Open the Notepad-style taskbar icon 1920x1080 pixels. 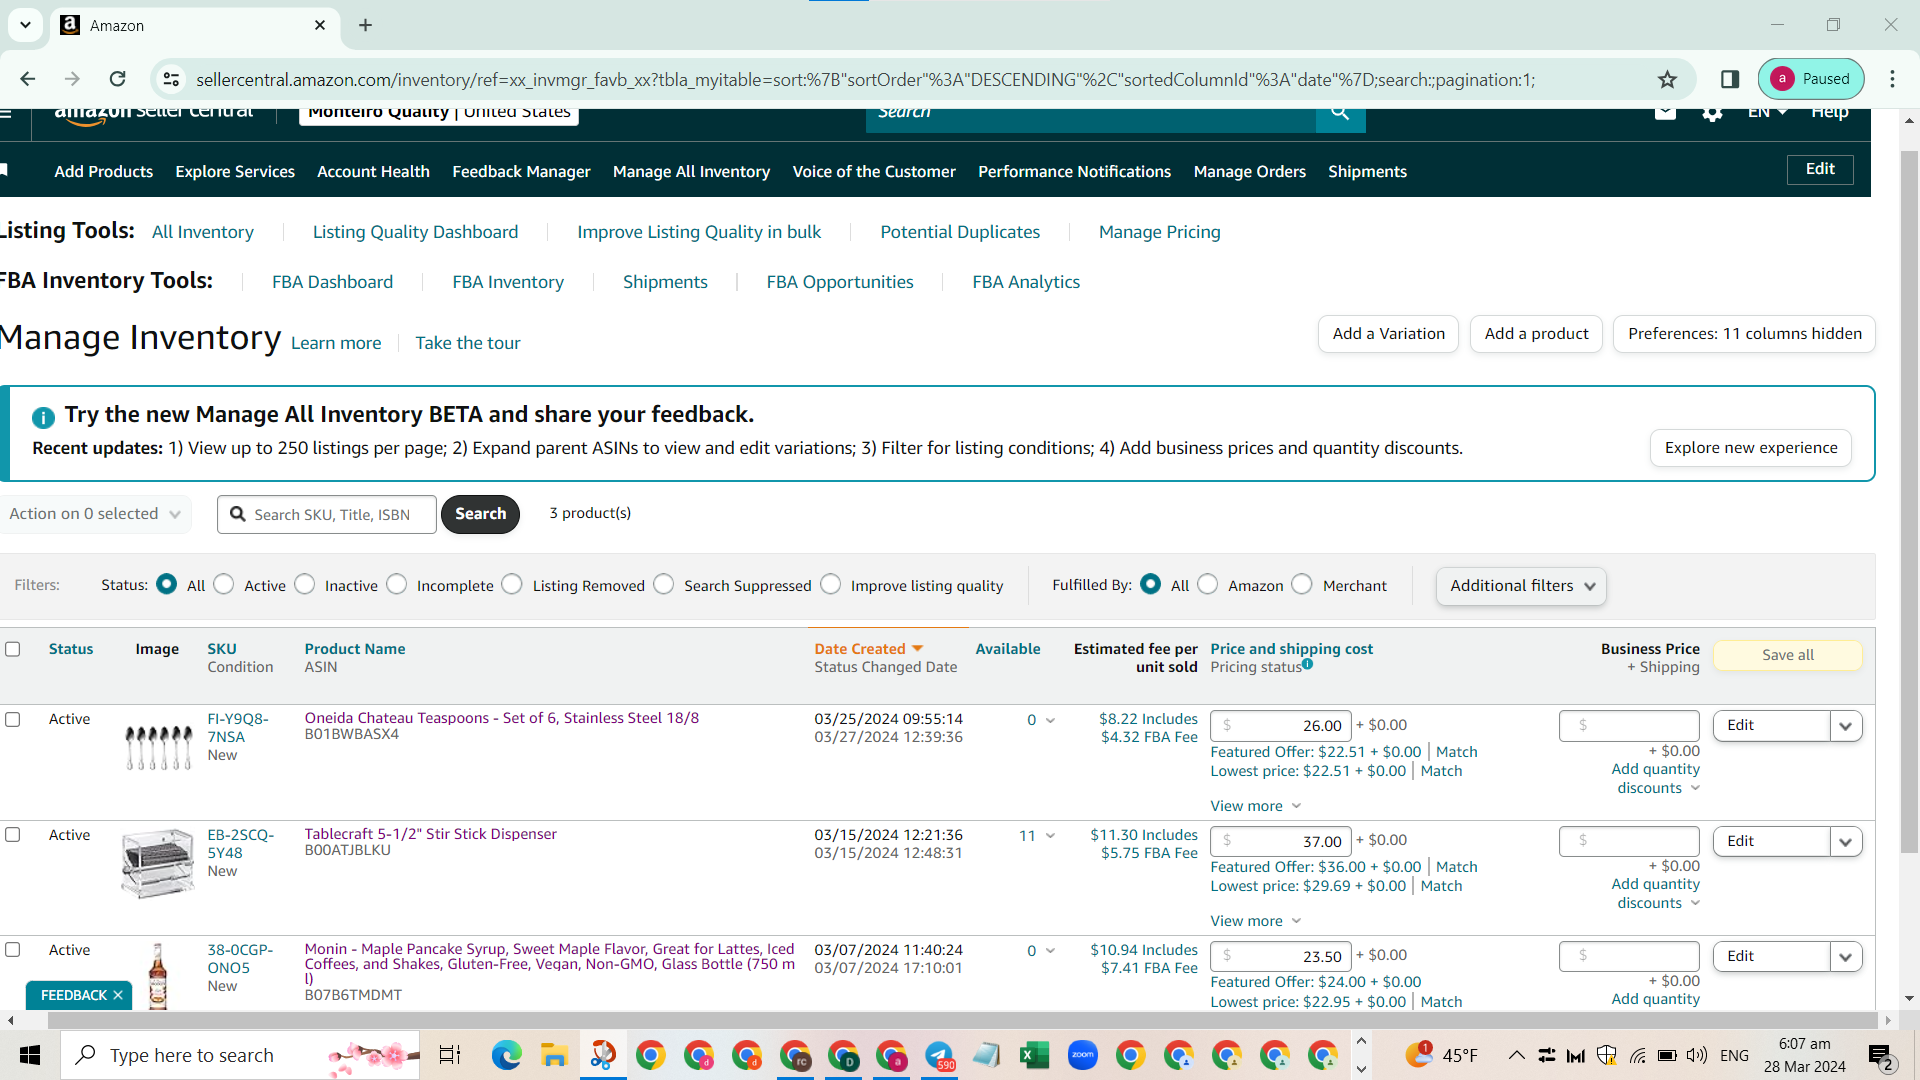[986, 1055]
